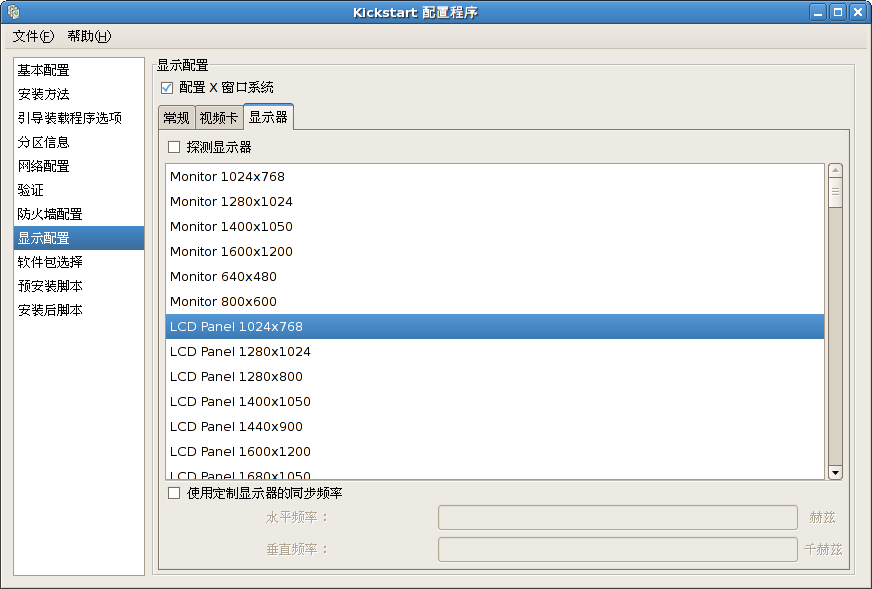Image resolution: width=872 pixels, height=589 pixels.
Task: Open the 文件(F) menu
Action: pyautogui.click(x=33, y=36)
